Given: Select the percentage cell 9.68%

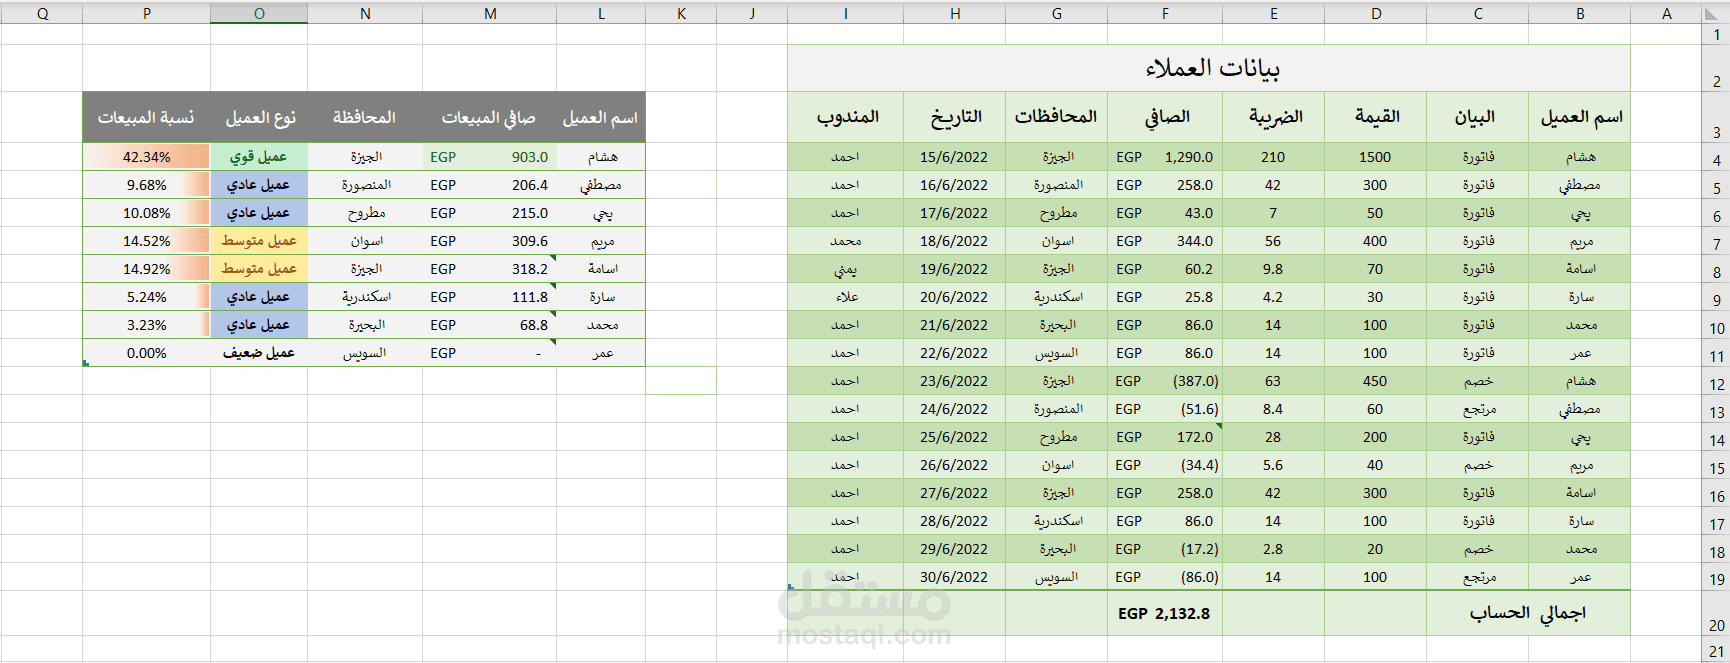Looking at the screenshot, I should pyautogui.click(x=147, y=185).
